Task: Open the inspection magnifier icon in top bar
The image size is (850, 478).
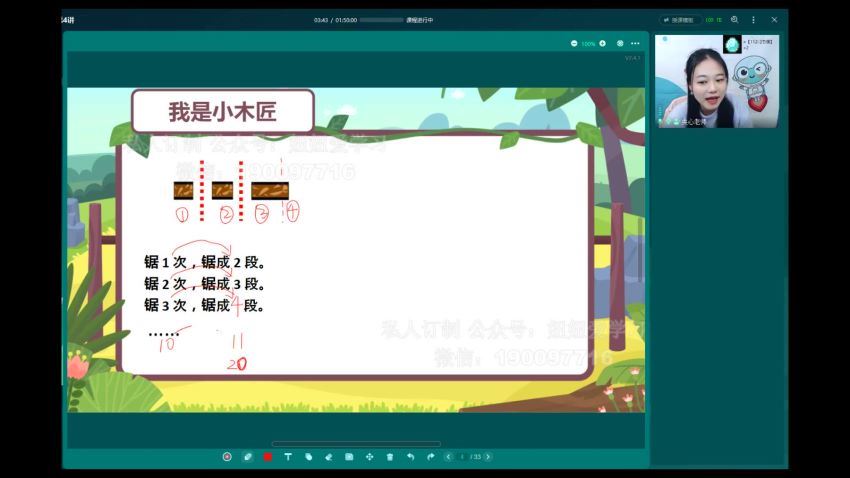Action: point(735,20)
